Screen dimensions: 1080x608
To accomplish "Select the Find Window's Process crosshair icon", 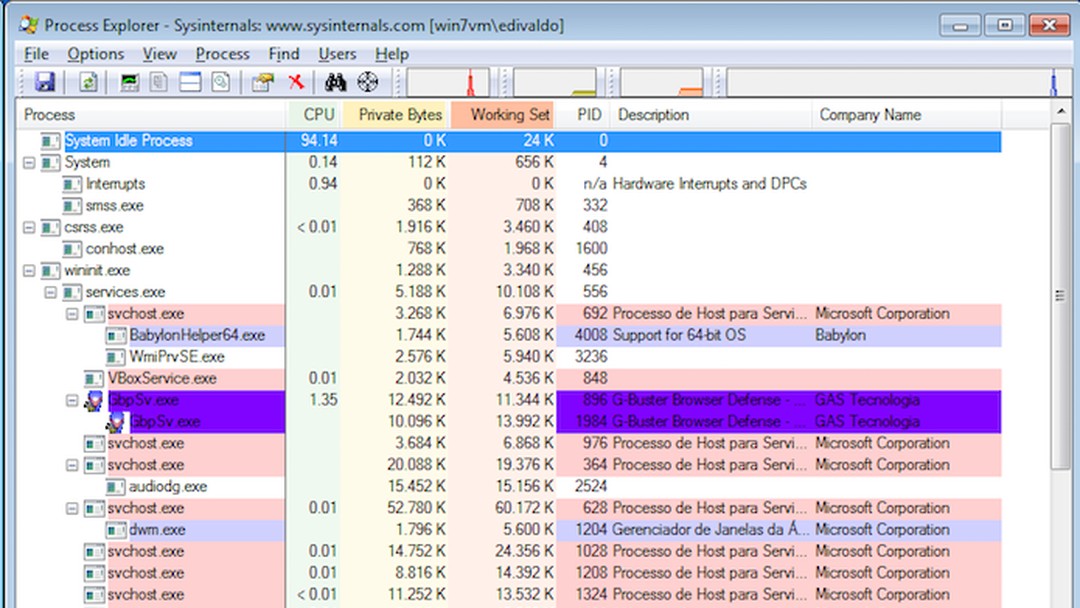I will click(x=366, y=82).
